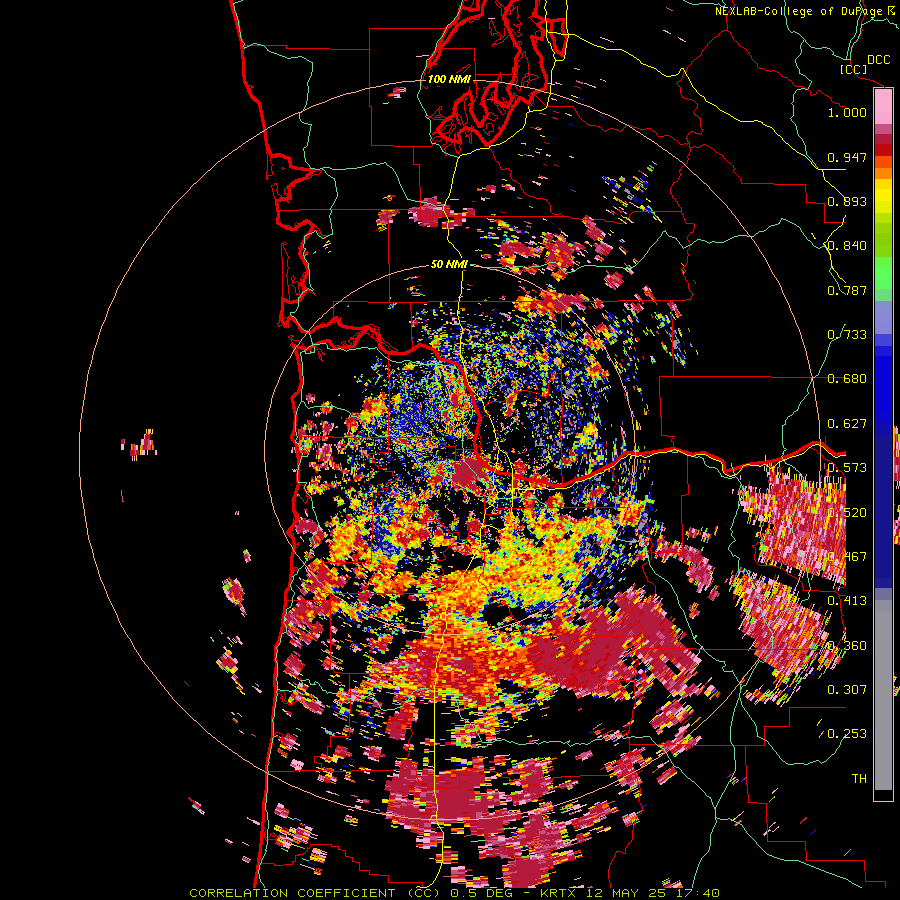
Task: Click the 0.627 color scale value
Action: pyautogui.click(x=847, y=424)
